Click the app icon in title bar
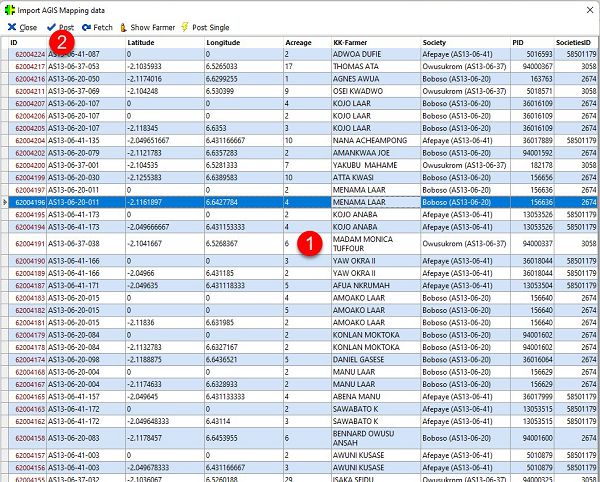 tap(10, 10)
